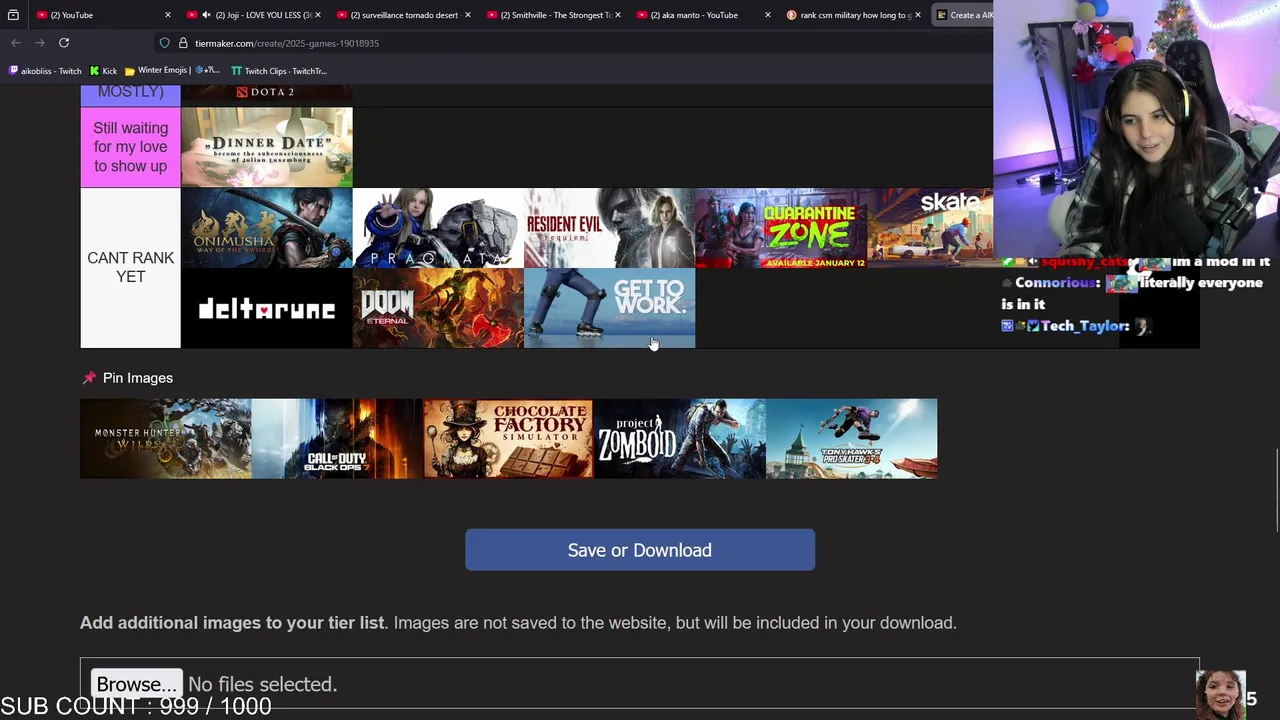This screenshot has width=1280, height=720.
Task: Select the Monster Hunter Wilds pinned image
Action: (166, 439)
